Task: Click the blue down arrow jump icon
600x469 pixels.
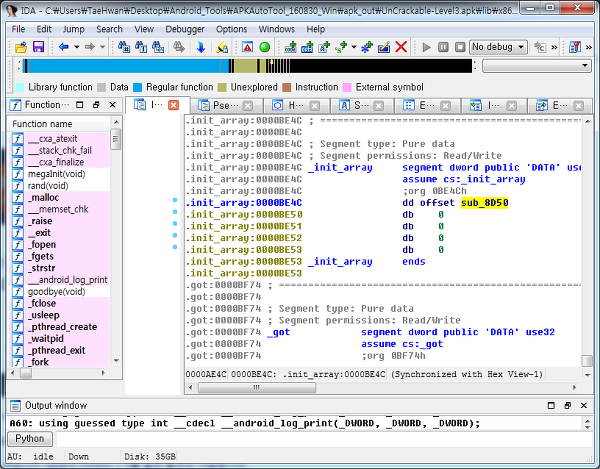Action: pyautogui.click(x=201, y=47)
